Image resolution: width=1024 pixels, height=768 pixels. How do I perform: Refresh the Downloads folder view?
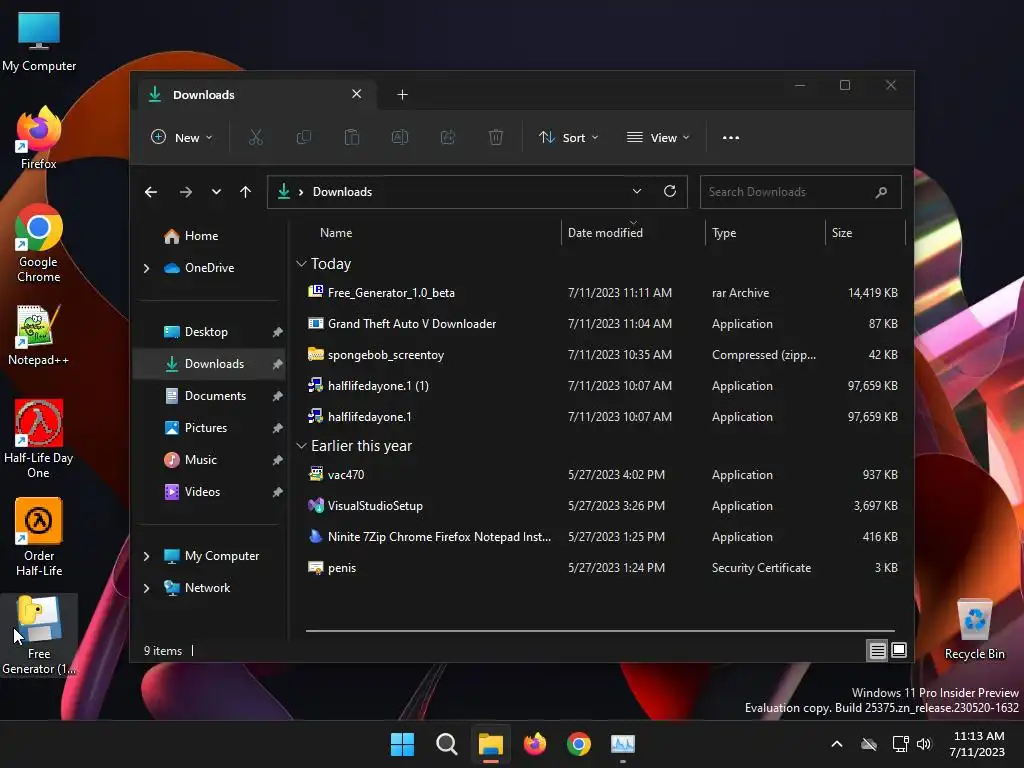tap(669, 191)
